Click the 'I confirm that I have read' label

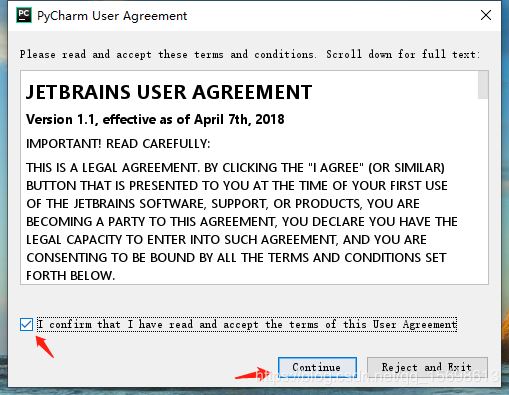247,324
